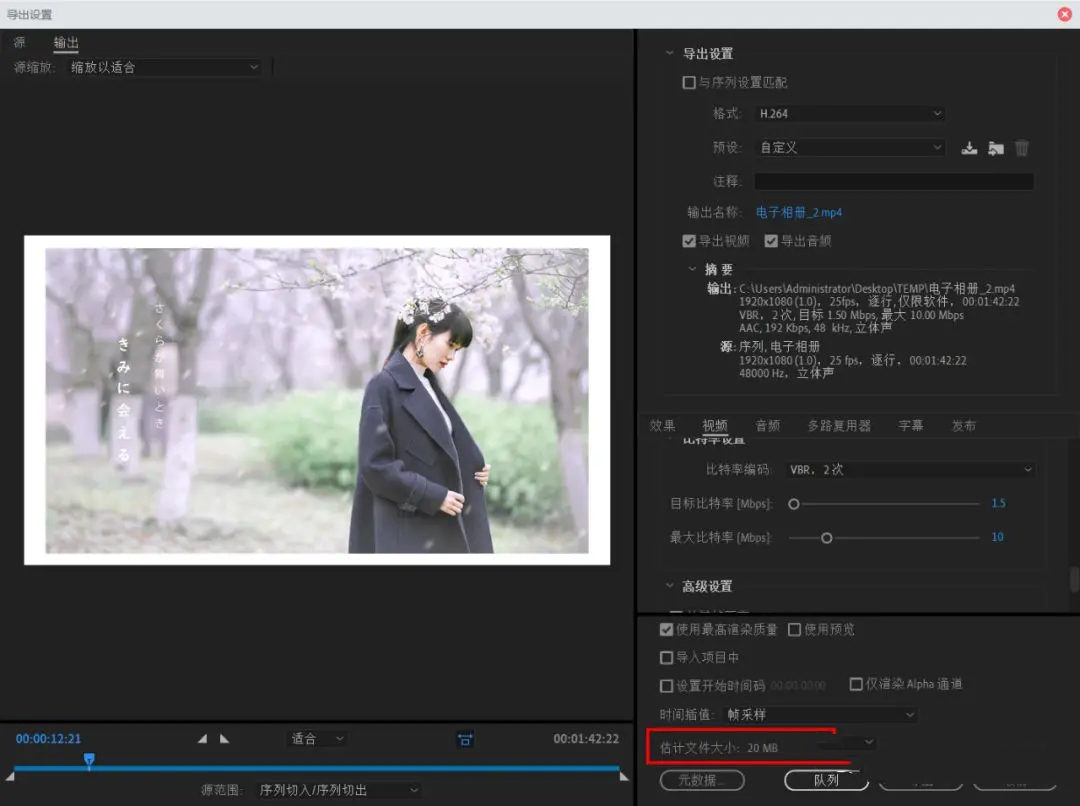The width and height of the screenshot is (1080, 806).
Task: Switch to the 源 source tab
Action: click(20, 42)
